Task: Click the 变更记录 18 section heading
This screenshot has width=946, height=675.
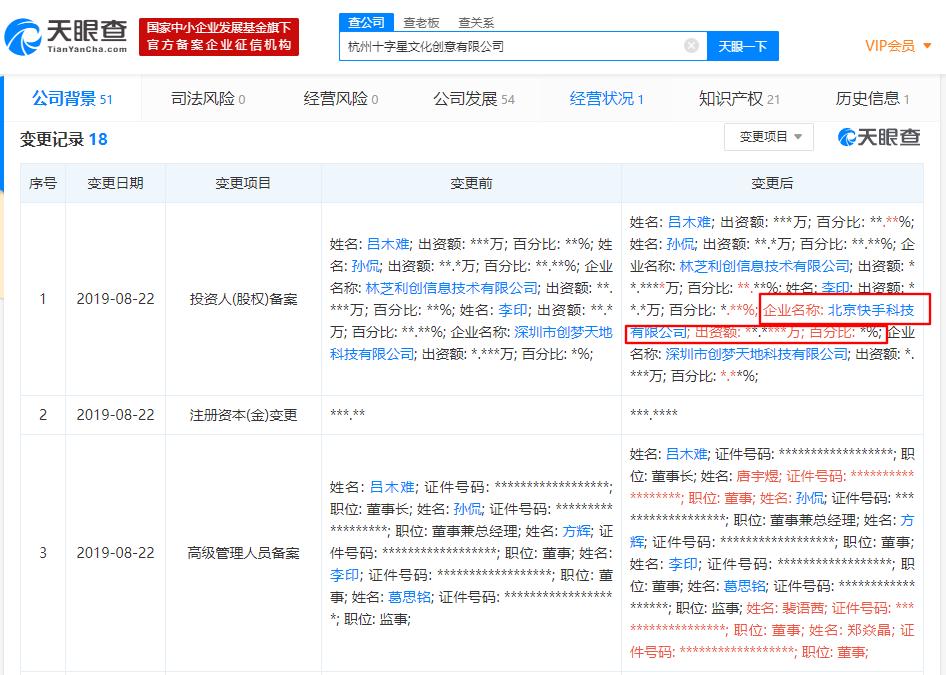Action: coord(63,139)
